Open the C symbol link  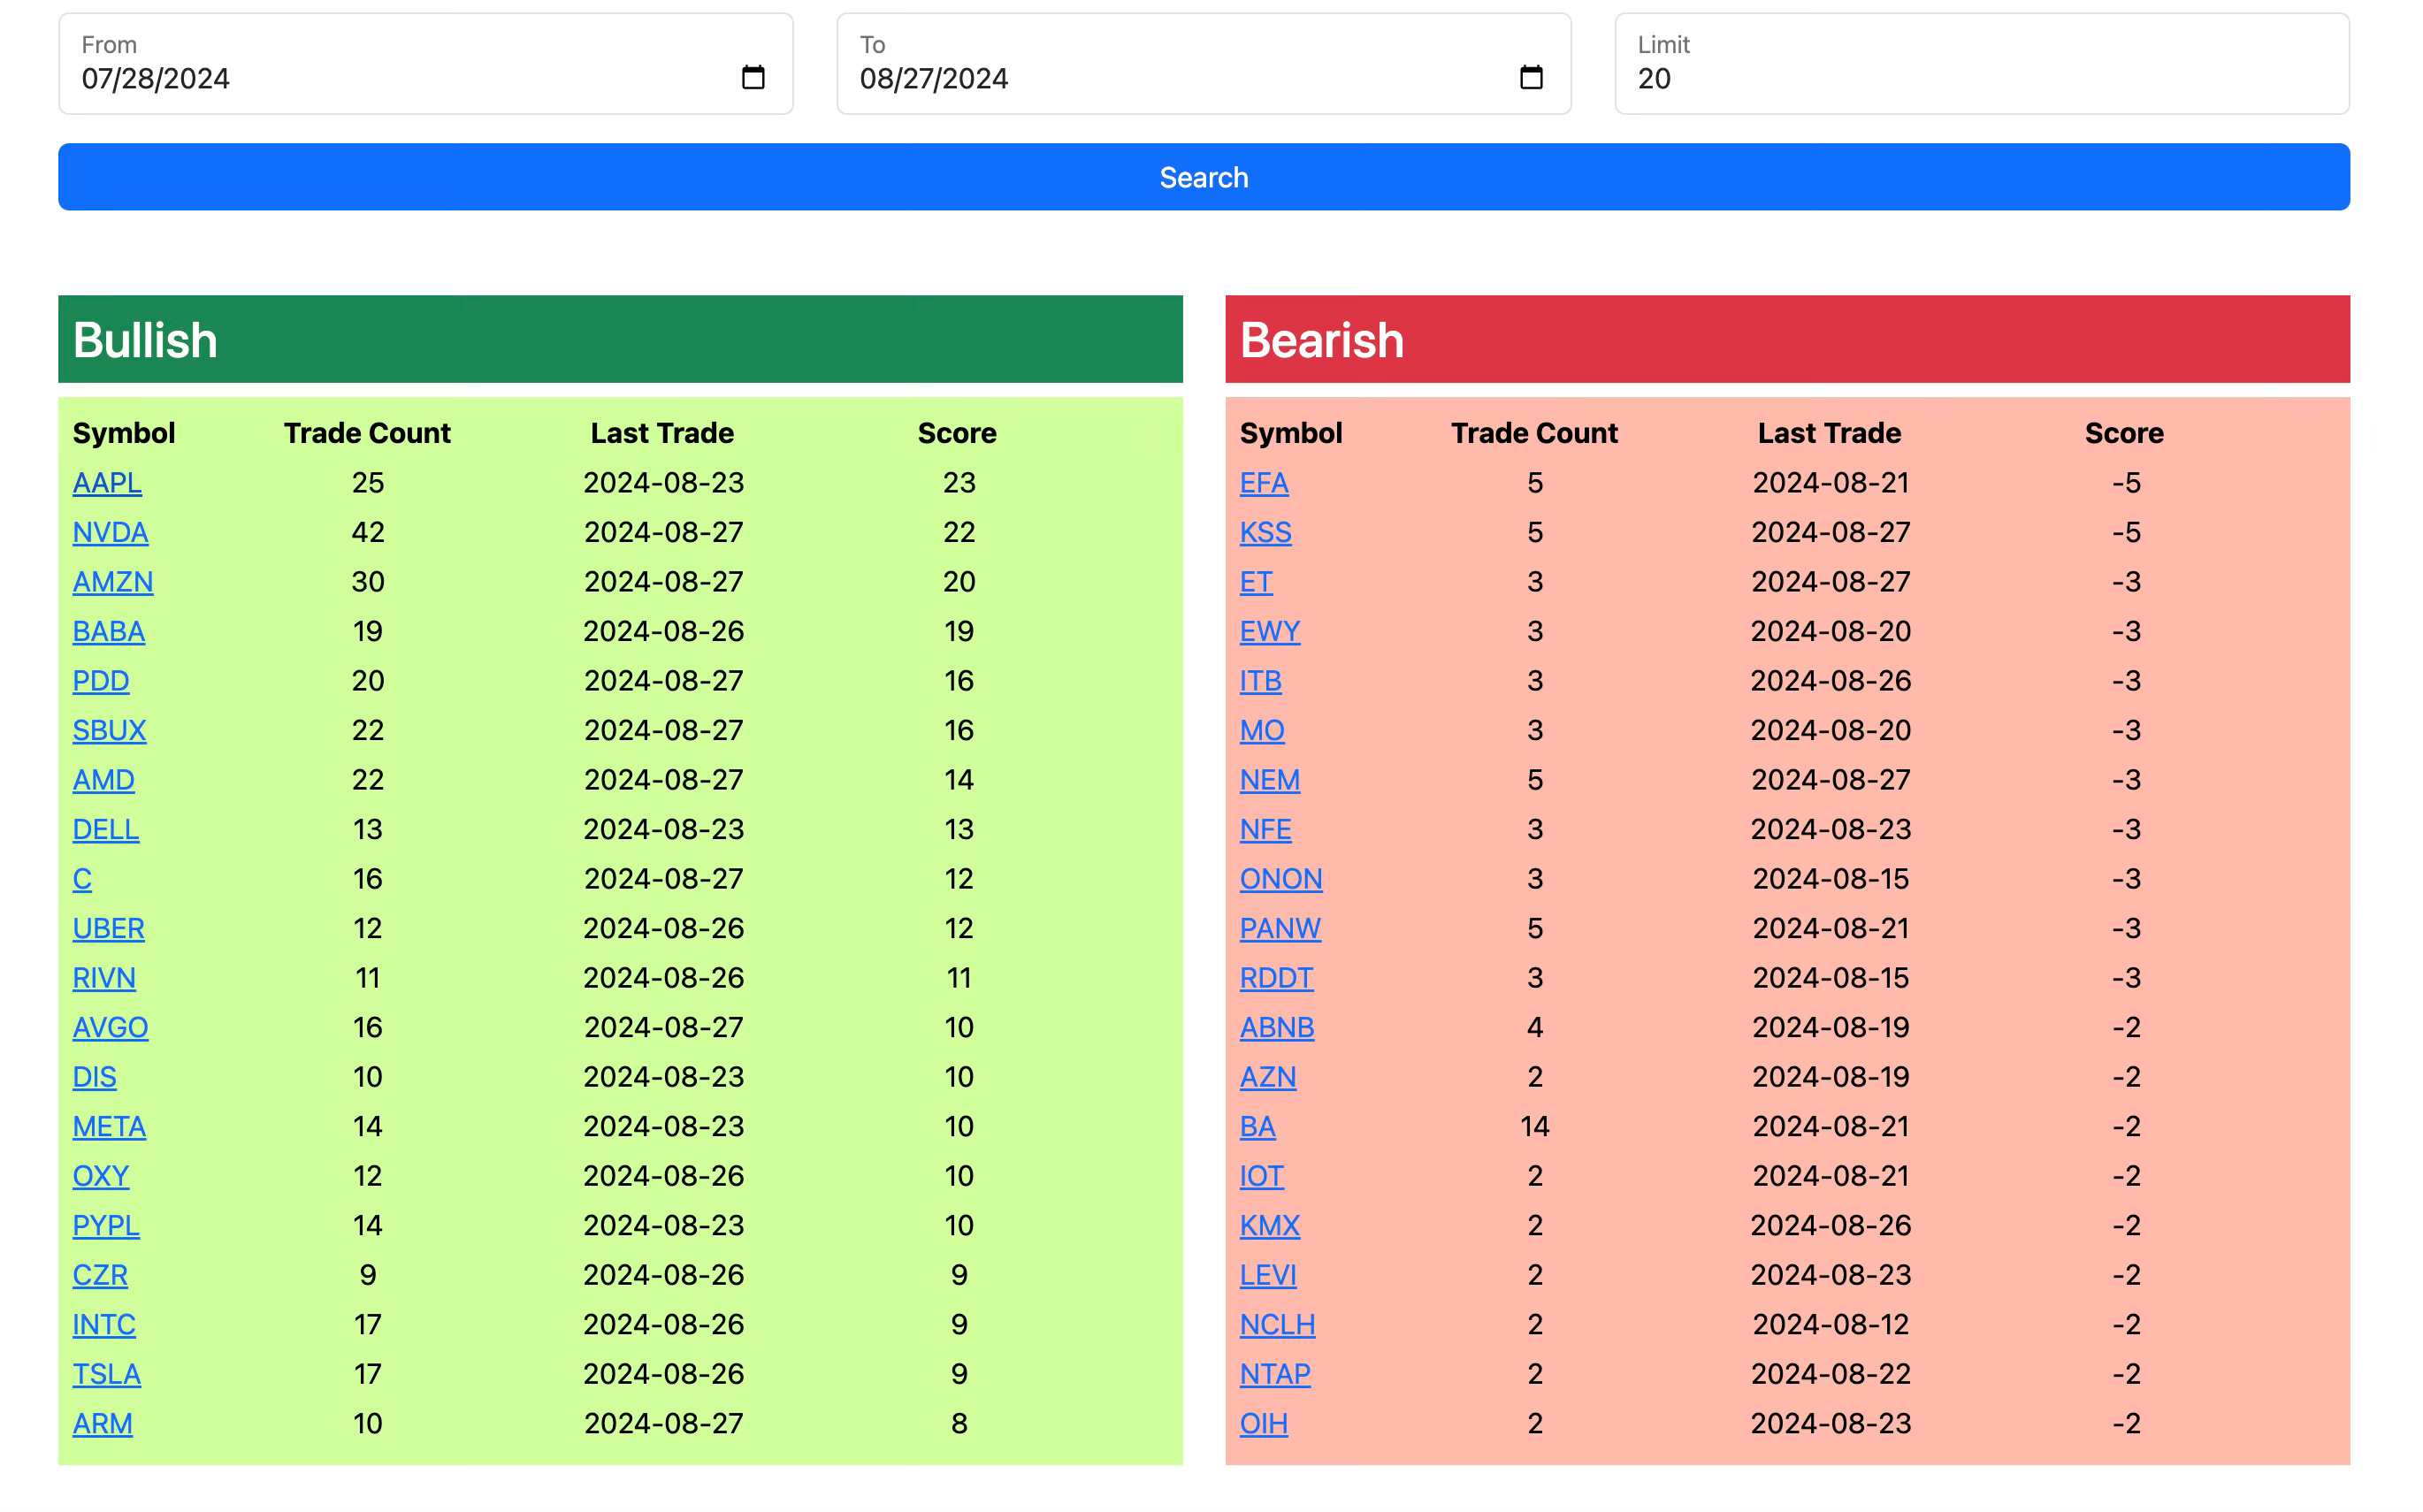pos(82,879)
